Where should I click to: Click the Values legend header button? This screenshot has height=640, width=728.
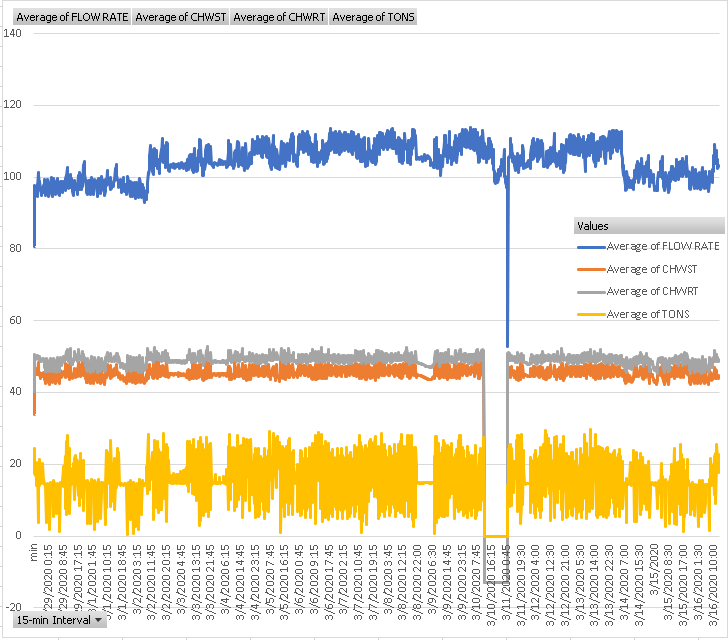click(x=649, y=226)
